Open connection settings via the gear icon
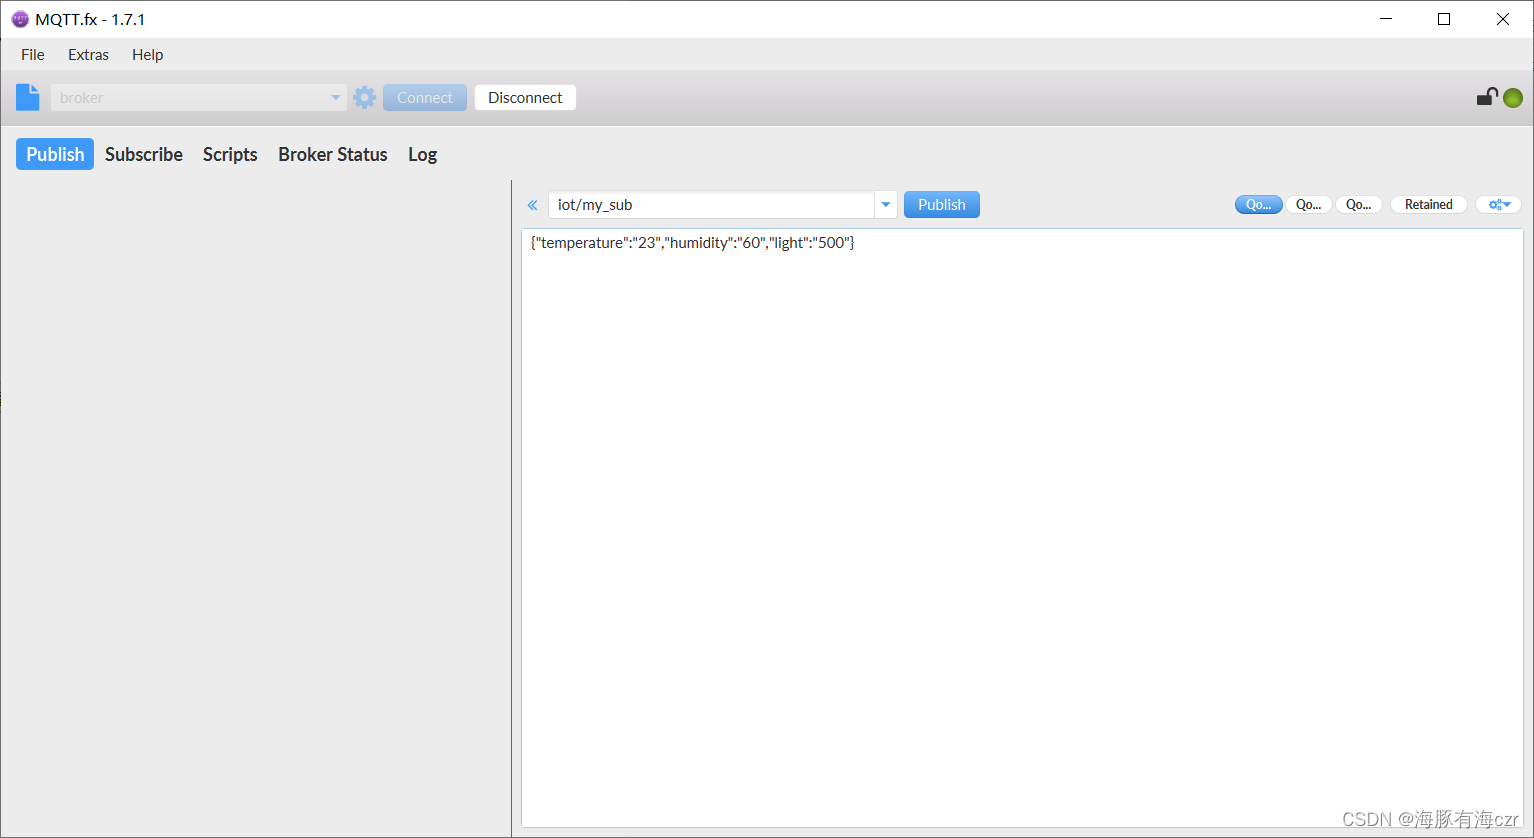Image resolution: width=1534 pixels, height=838 pixels. tap(365, 97)
